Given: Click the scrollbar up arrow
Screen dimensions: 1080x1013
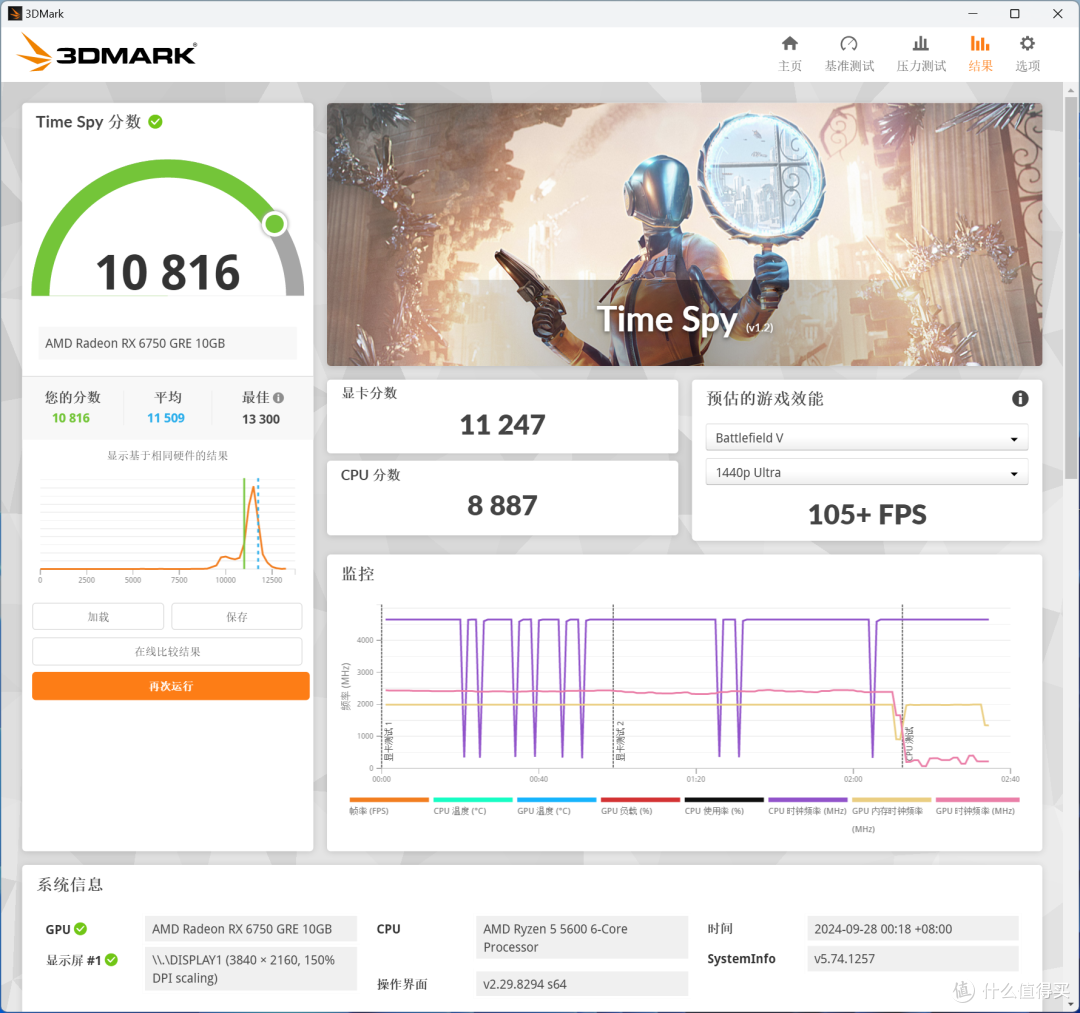Looking at the screenshot, I should click(x=1070, y=90).
